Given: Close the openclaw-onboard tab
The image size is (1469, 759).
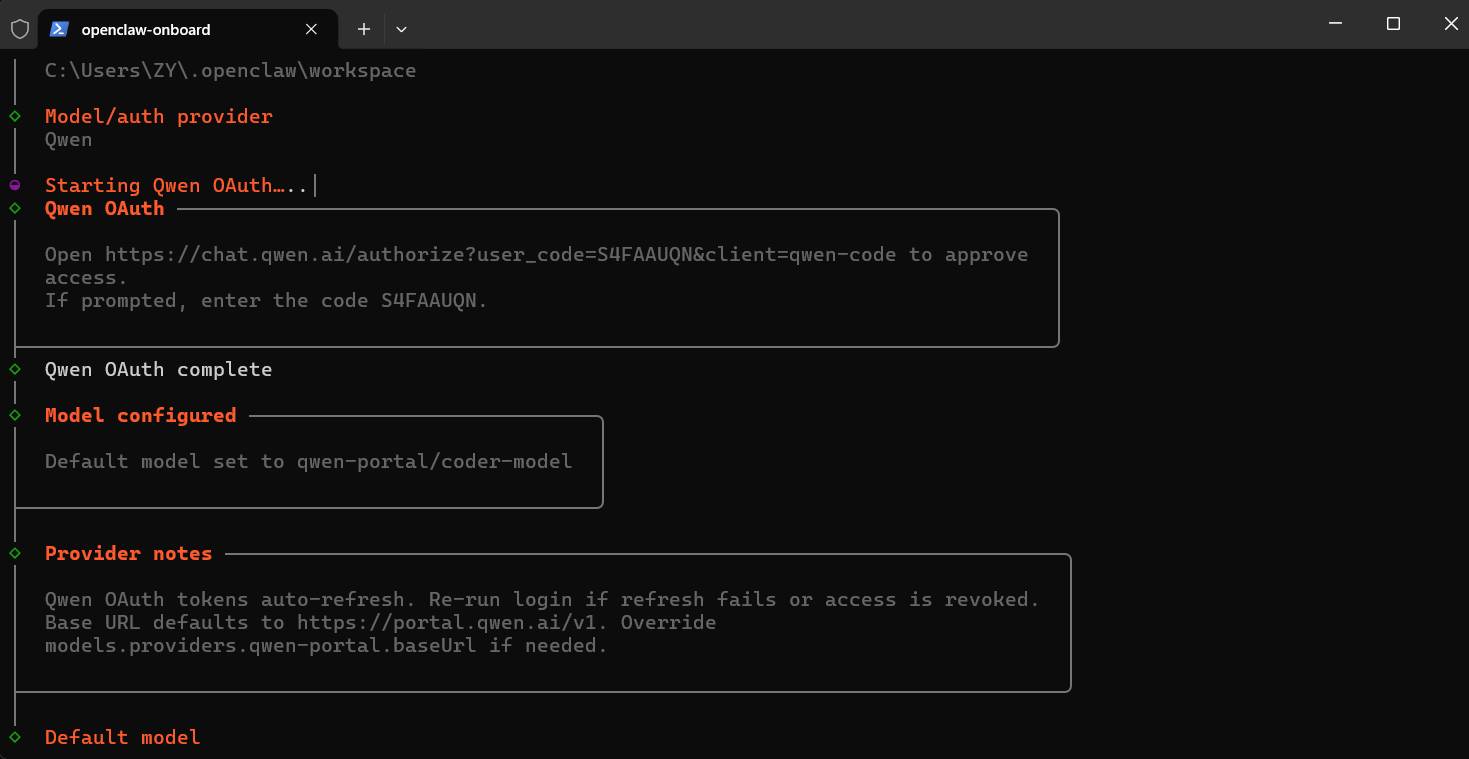Looking at the screenshot, I should [311, 29].
